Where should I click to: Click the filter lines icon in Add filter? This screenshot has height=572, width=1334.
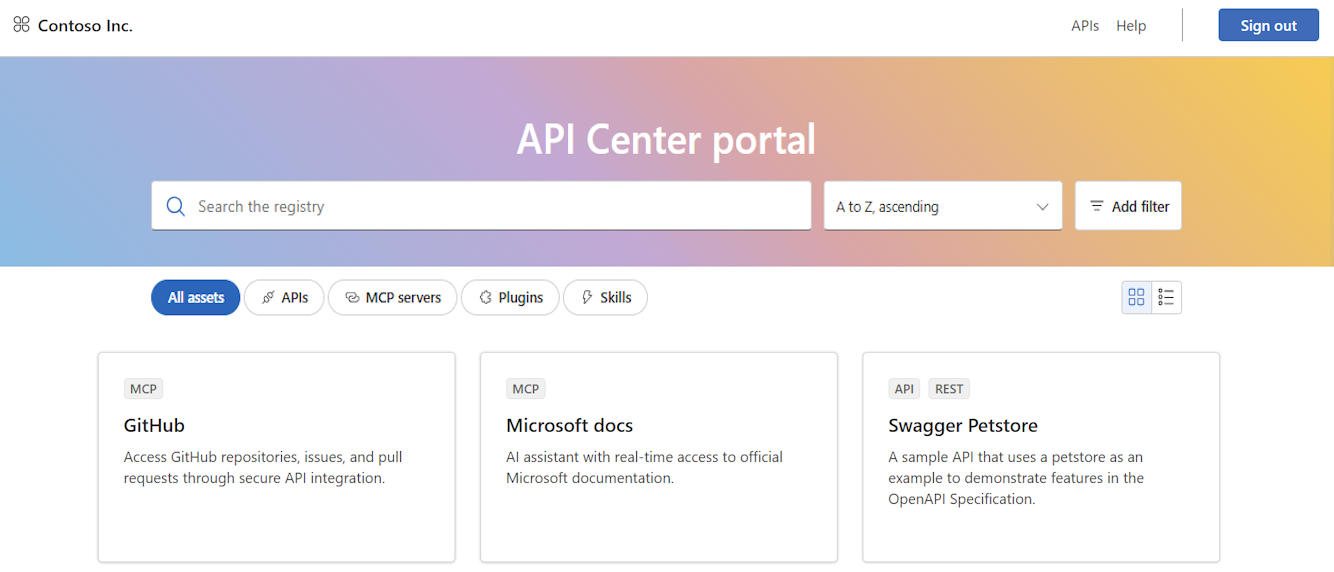[x=1097, y=206]
